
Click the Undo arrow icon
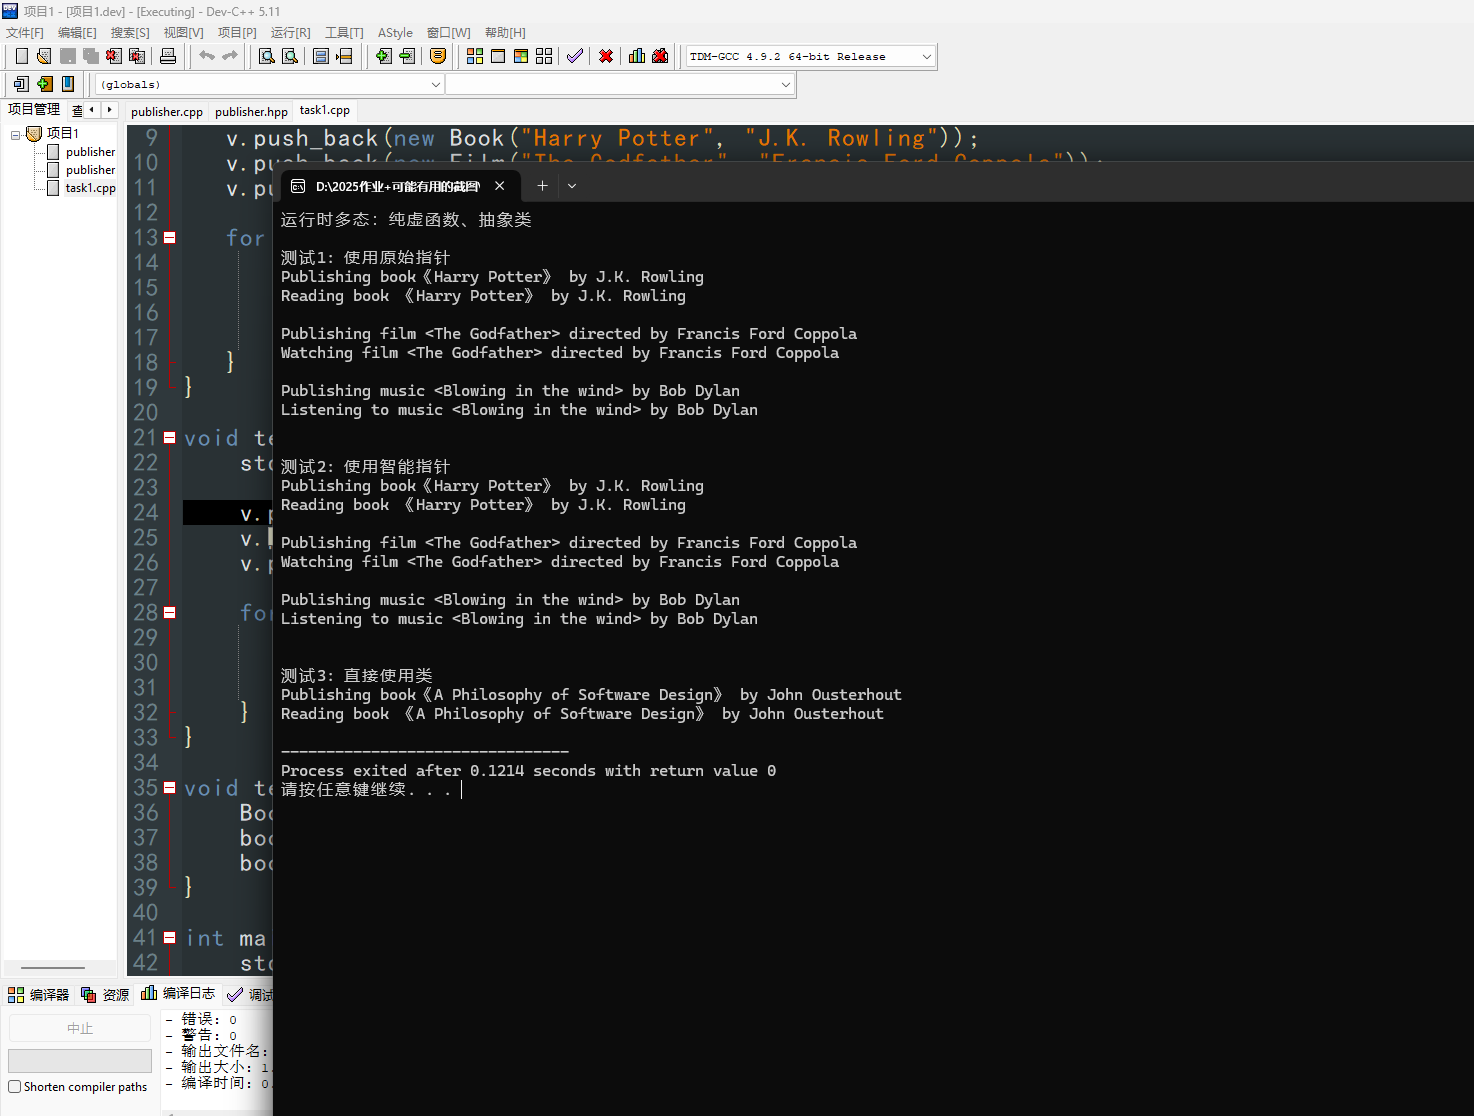click(x=207, y=56)
